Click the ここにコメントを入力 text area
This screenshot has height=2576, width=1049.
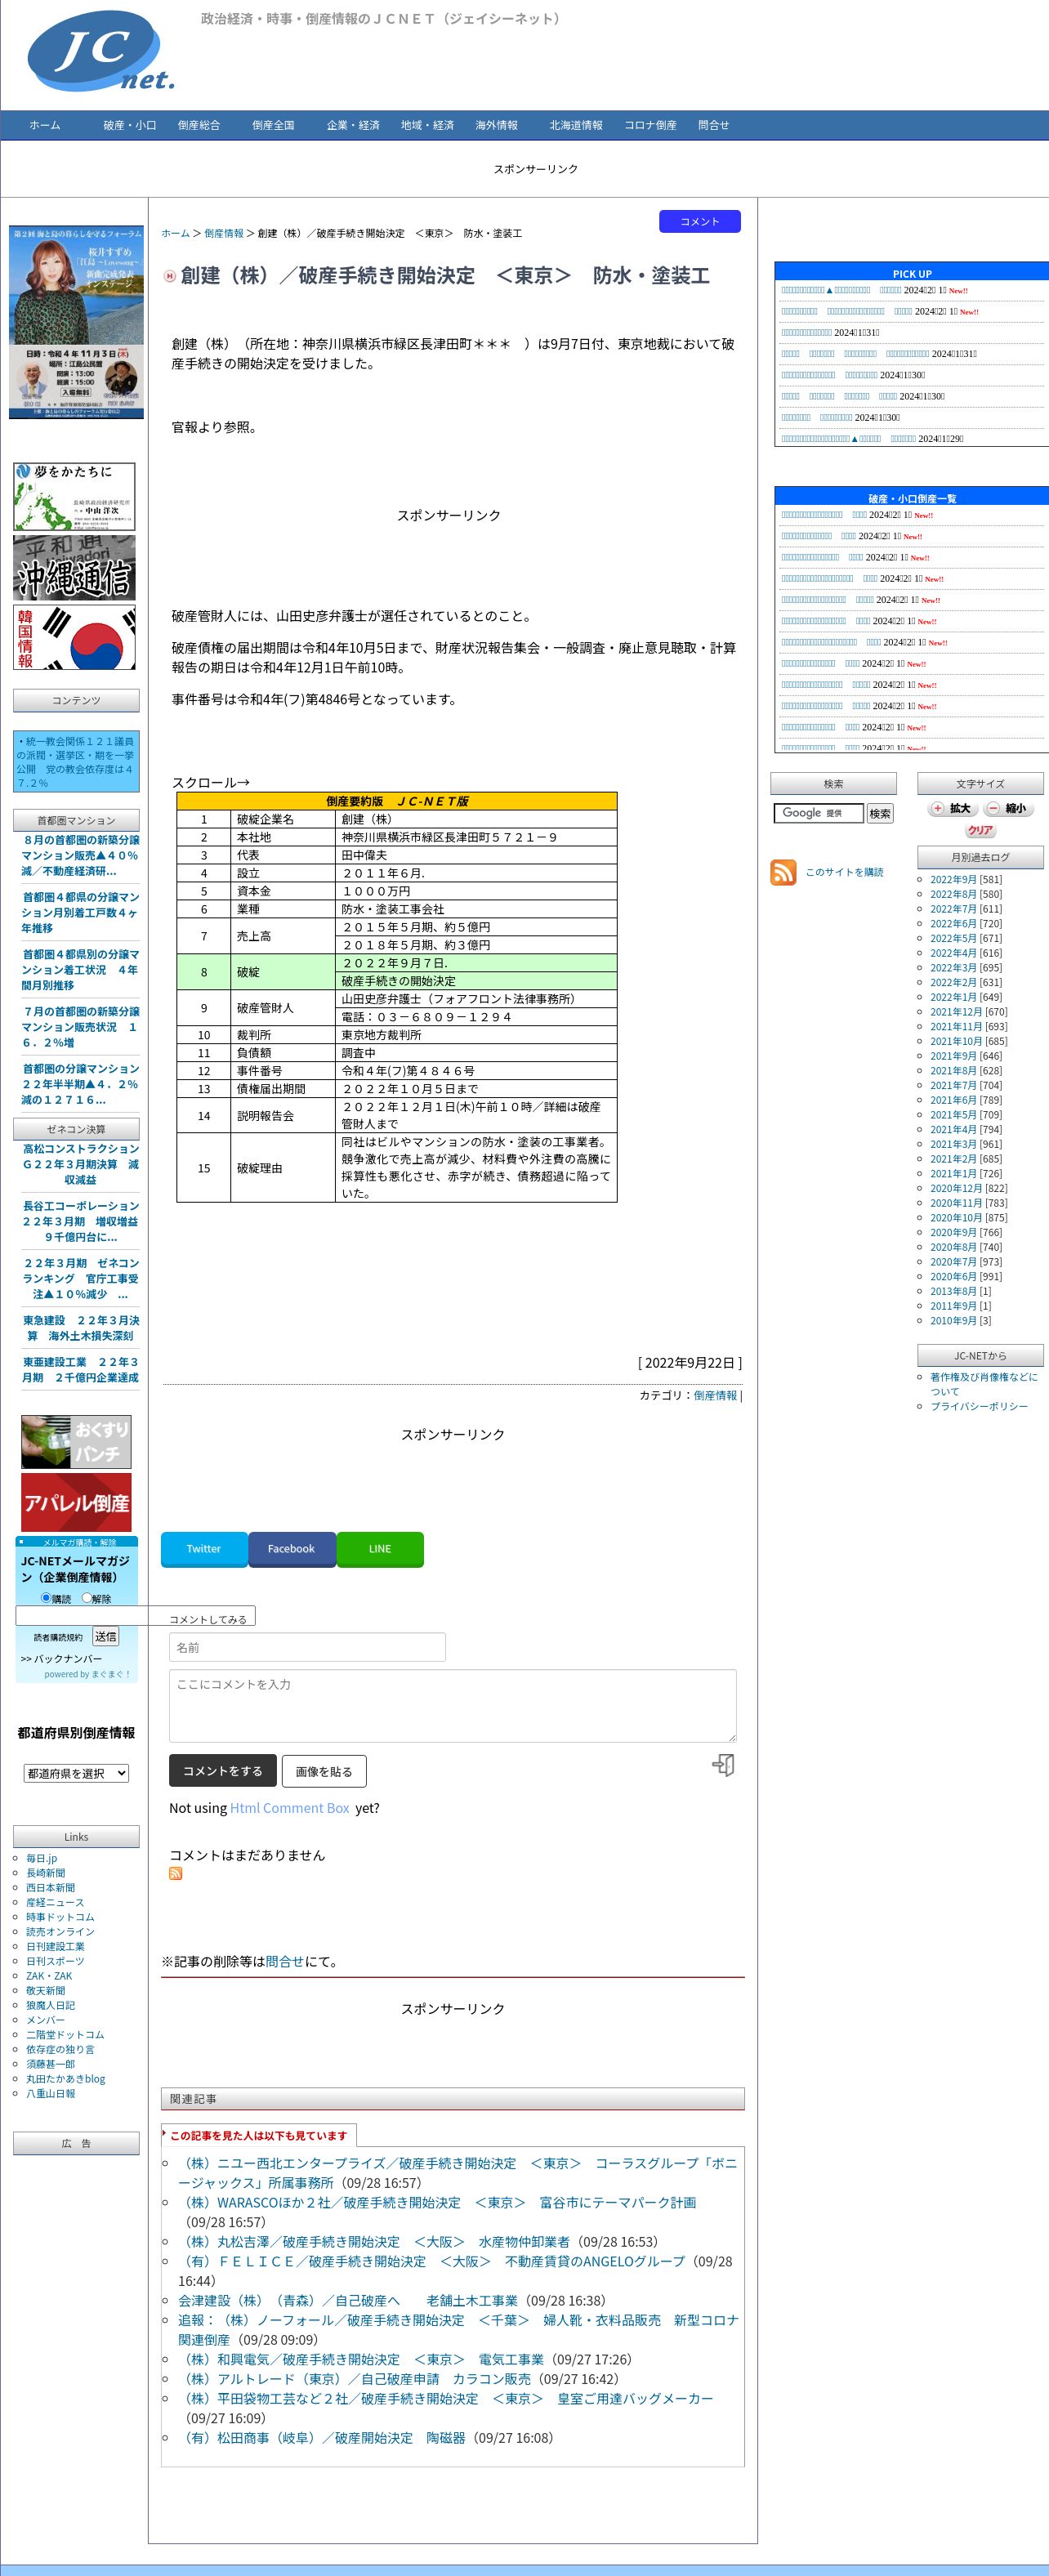pos(453,1705)
